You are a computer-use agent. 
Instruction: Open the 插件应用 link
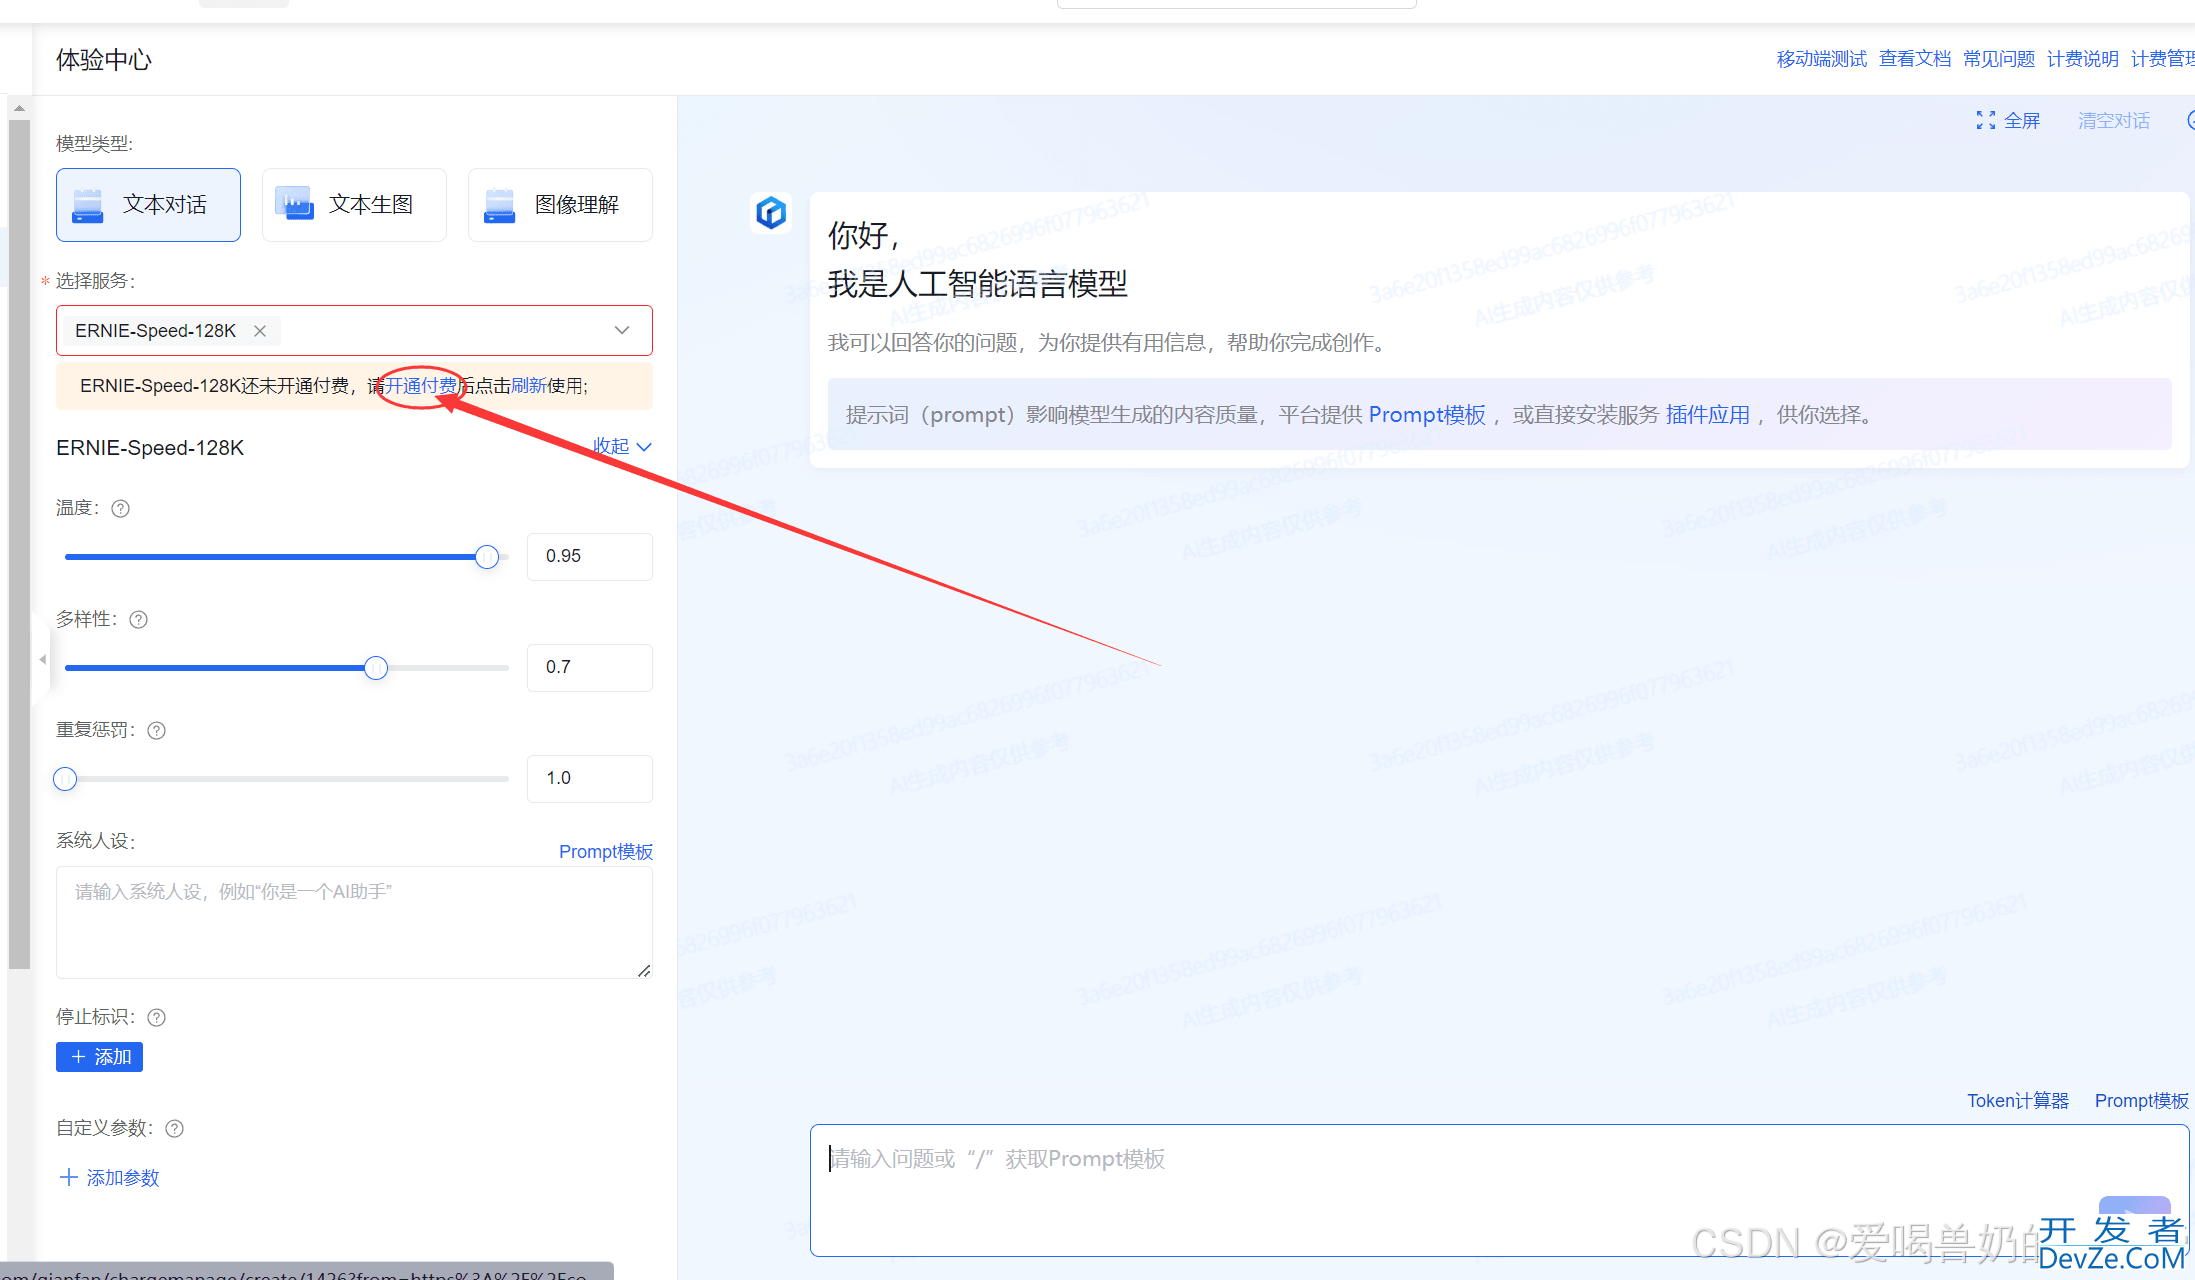click(1708, 415)
